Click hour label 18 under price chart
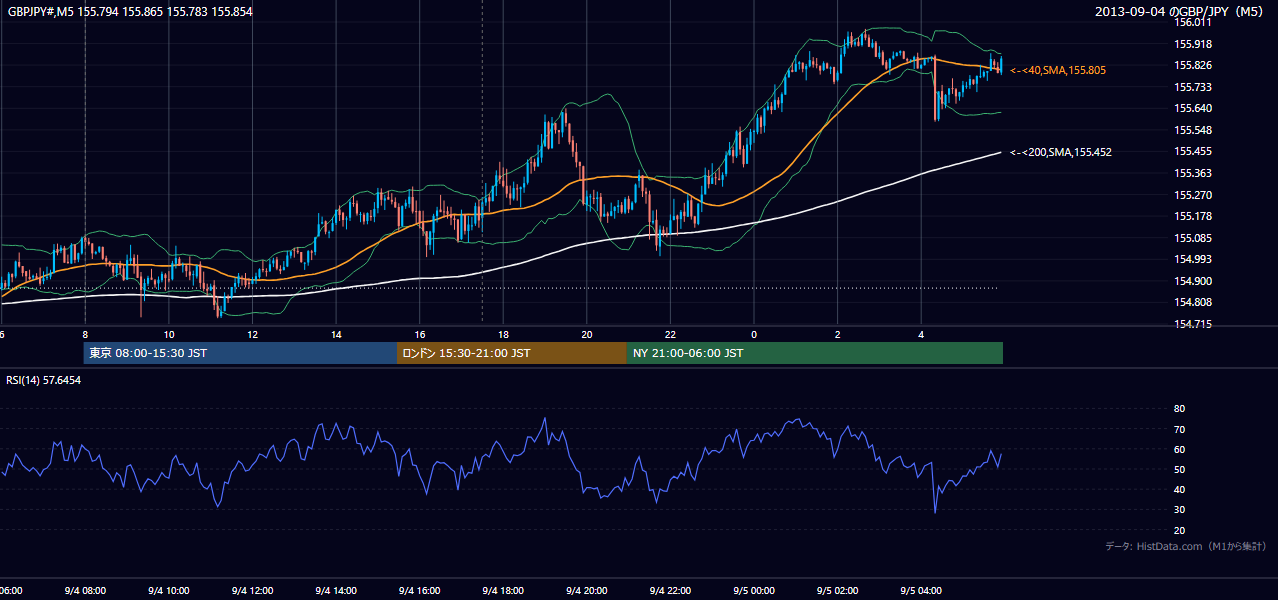Screen dimensions: 1278x600 point(503,334)
